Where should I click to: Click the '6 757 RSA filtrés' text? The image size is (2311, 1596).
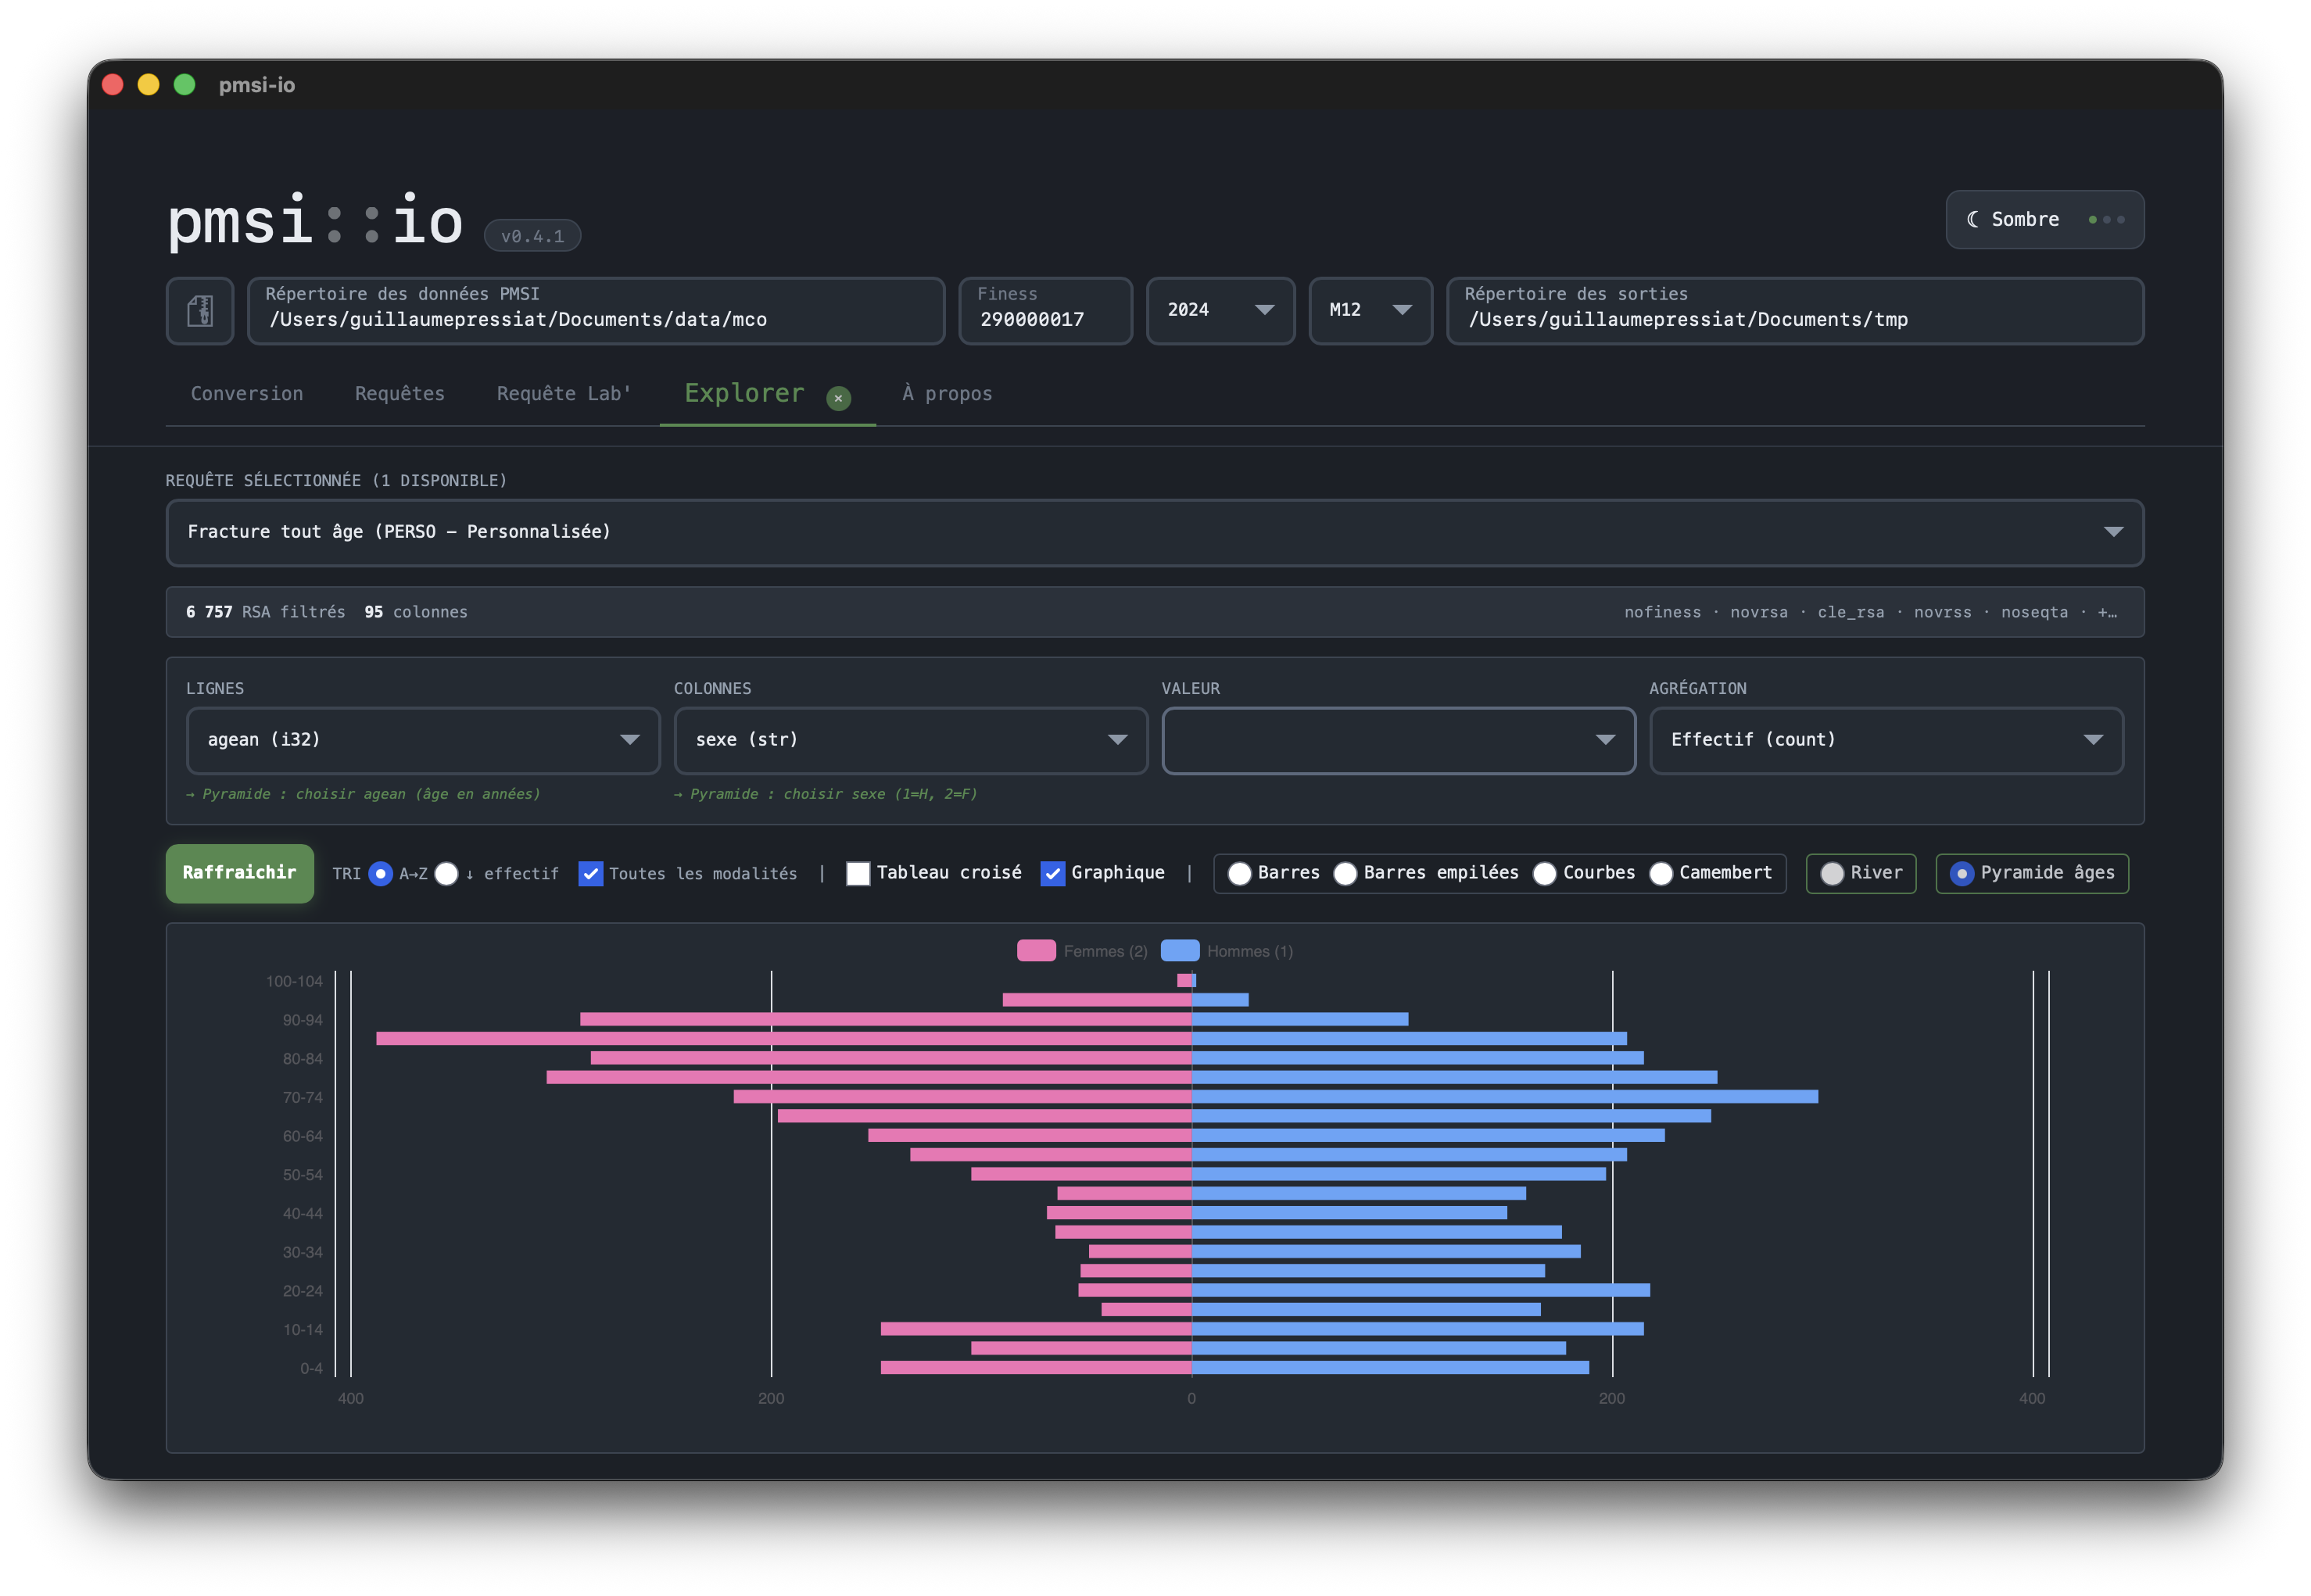coord(265,612)
